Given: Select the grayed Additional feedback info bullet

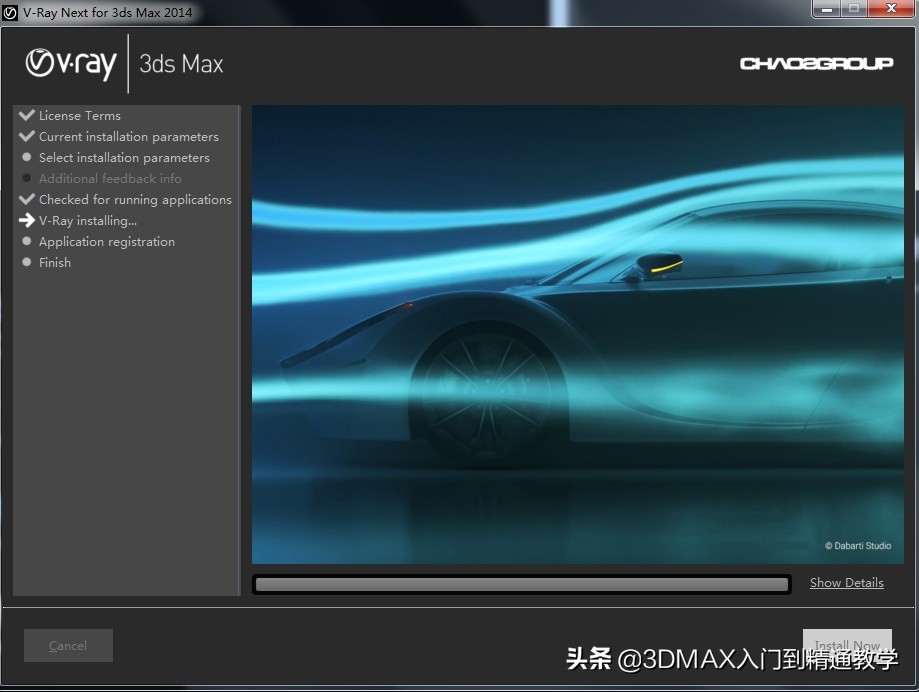Looking at the screenshot, I should pos(25,178).
